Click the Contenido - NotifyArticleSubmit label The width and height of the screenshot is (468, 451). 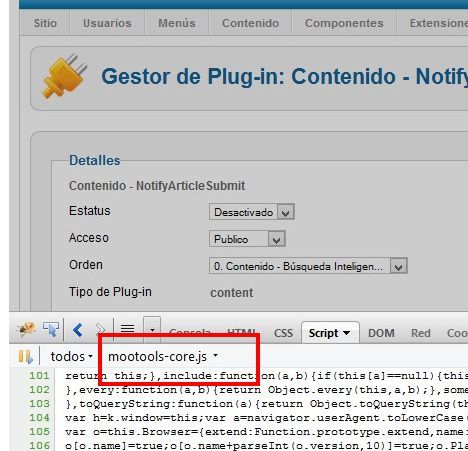[x=157, y=186]
